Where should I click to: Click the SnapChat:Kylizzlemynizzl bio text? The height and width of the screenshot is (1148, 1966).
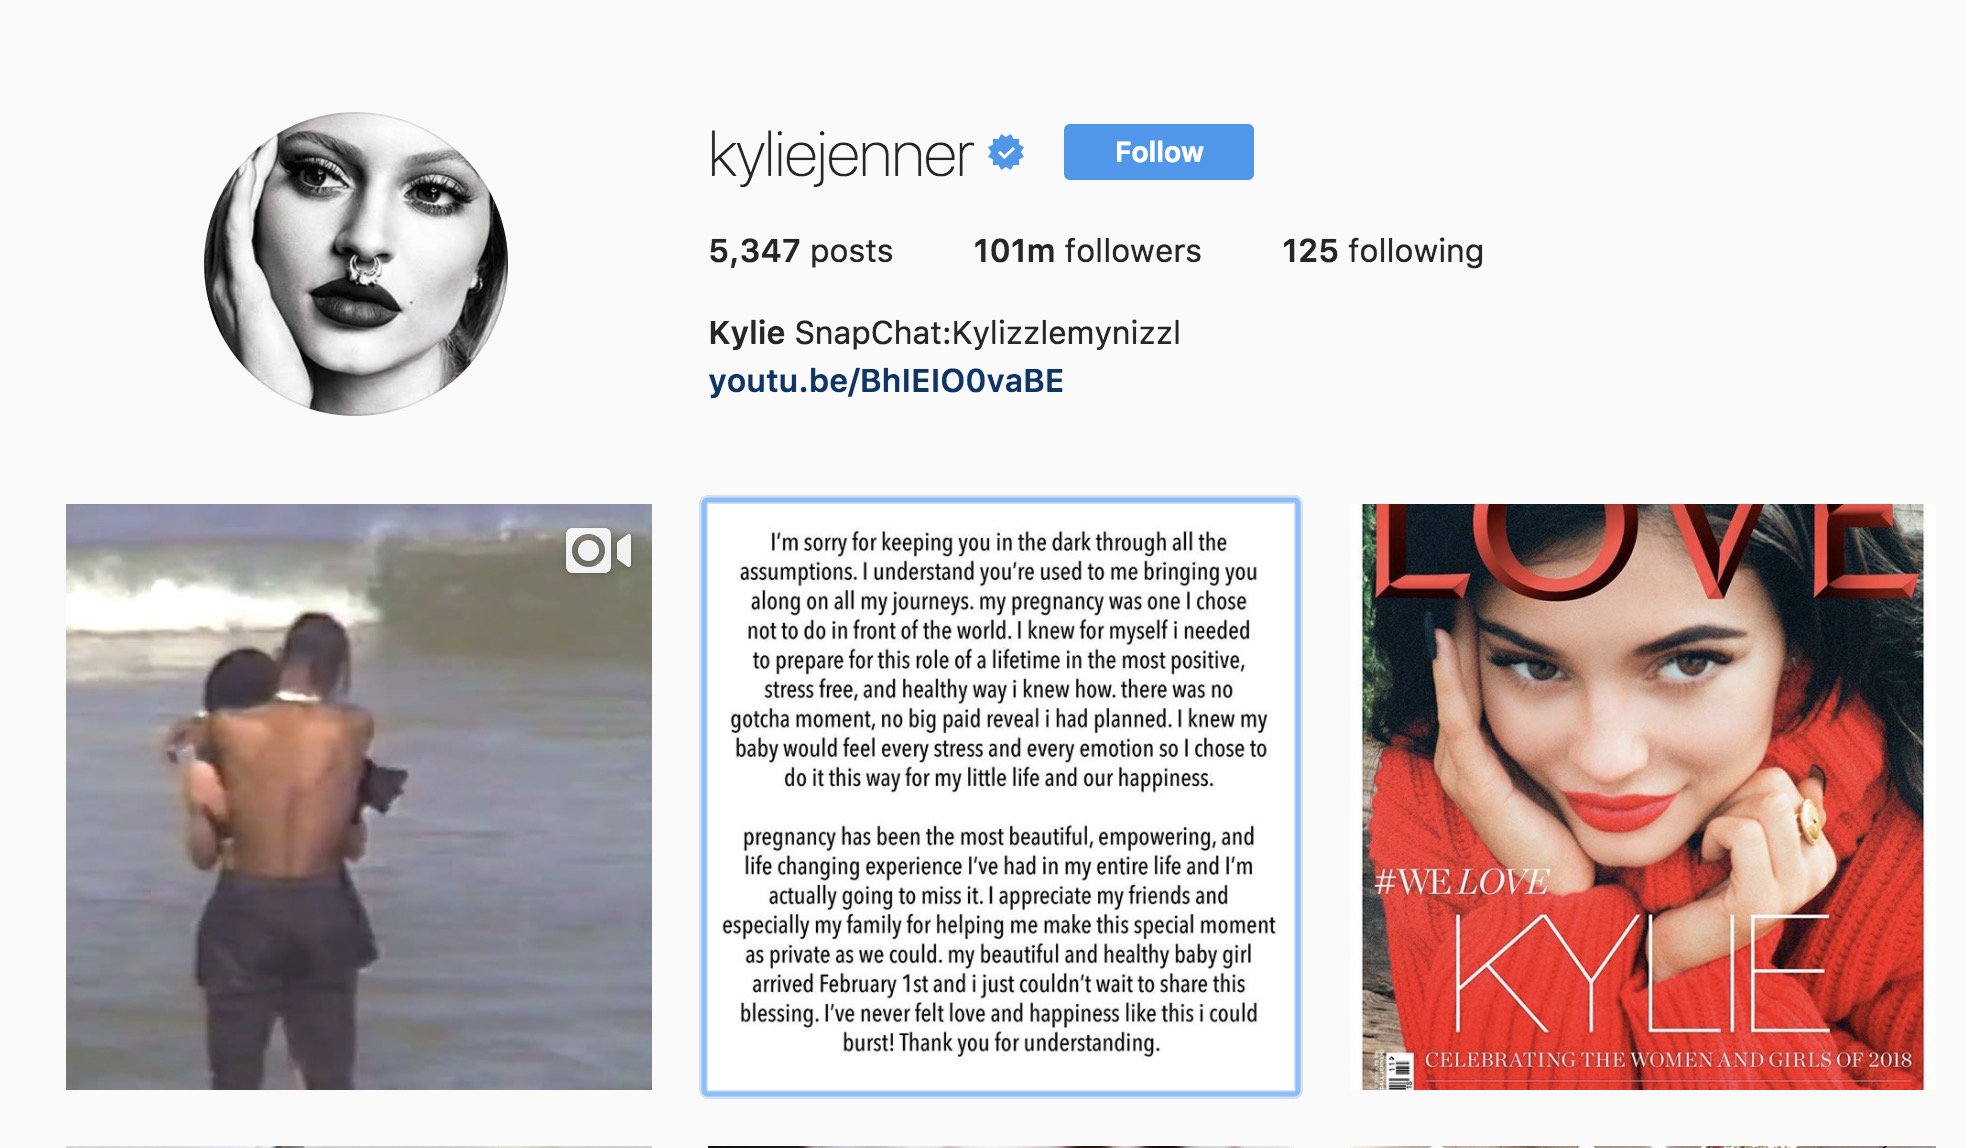988,333
